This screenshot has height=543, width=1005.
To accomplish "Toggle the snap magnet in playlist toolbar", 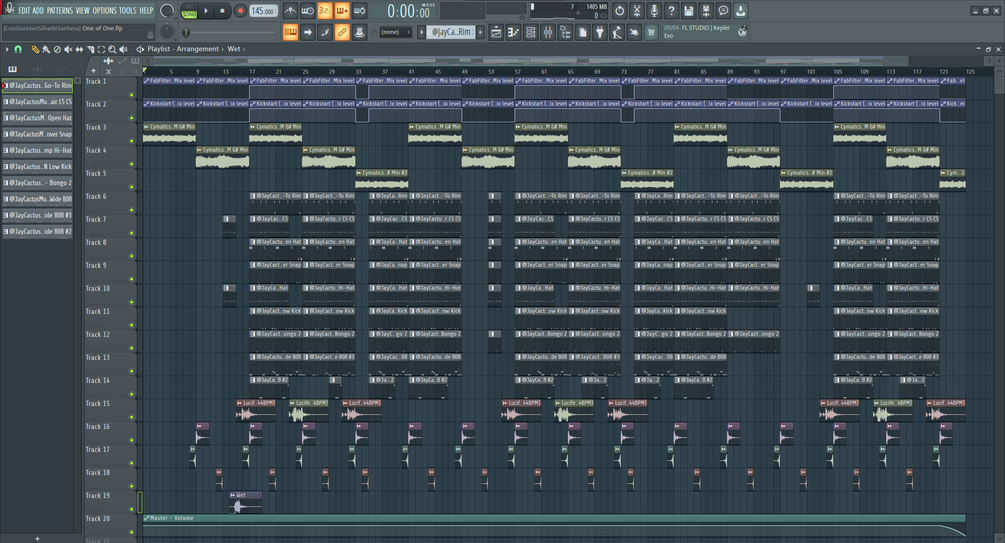I will pos(18,49).
